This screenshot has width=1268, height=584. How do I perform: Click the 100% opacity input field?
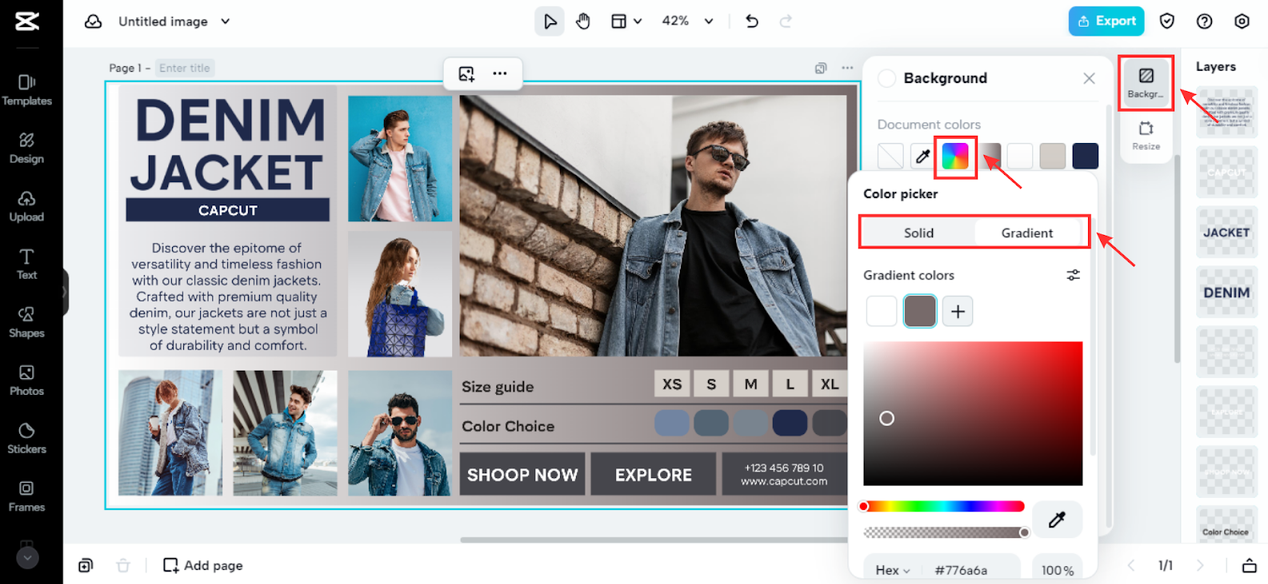(x=1057, y=570)
